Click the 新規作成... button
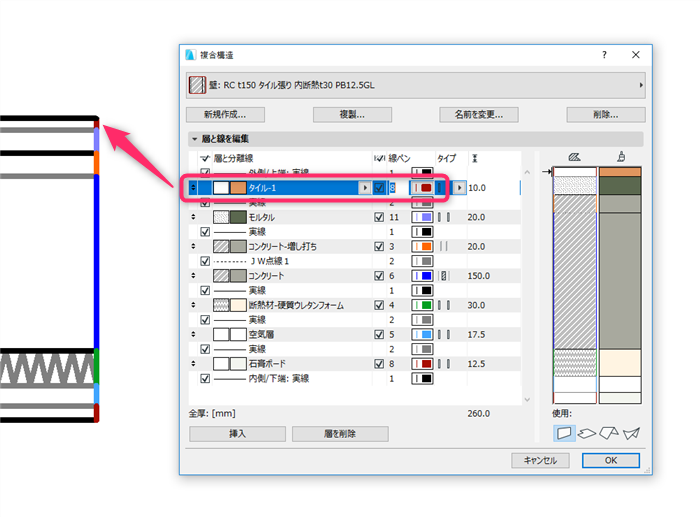The height and width of the screenshot is (517, 700). click(x=225, y=115)
